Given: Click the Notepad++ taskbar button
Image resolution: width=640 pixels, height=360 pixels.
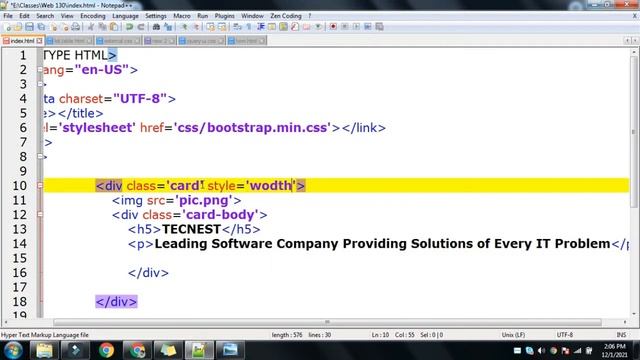Looking at the screenshot, I should coord(199,350).
